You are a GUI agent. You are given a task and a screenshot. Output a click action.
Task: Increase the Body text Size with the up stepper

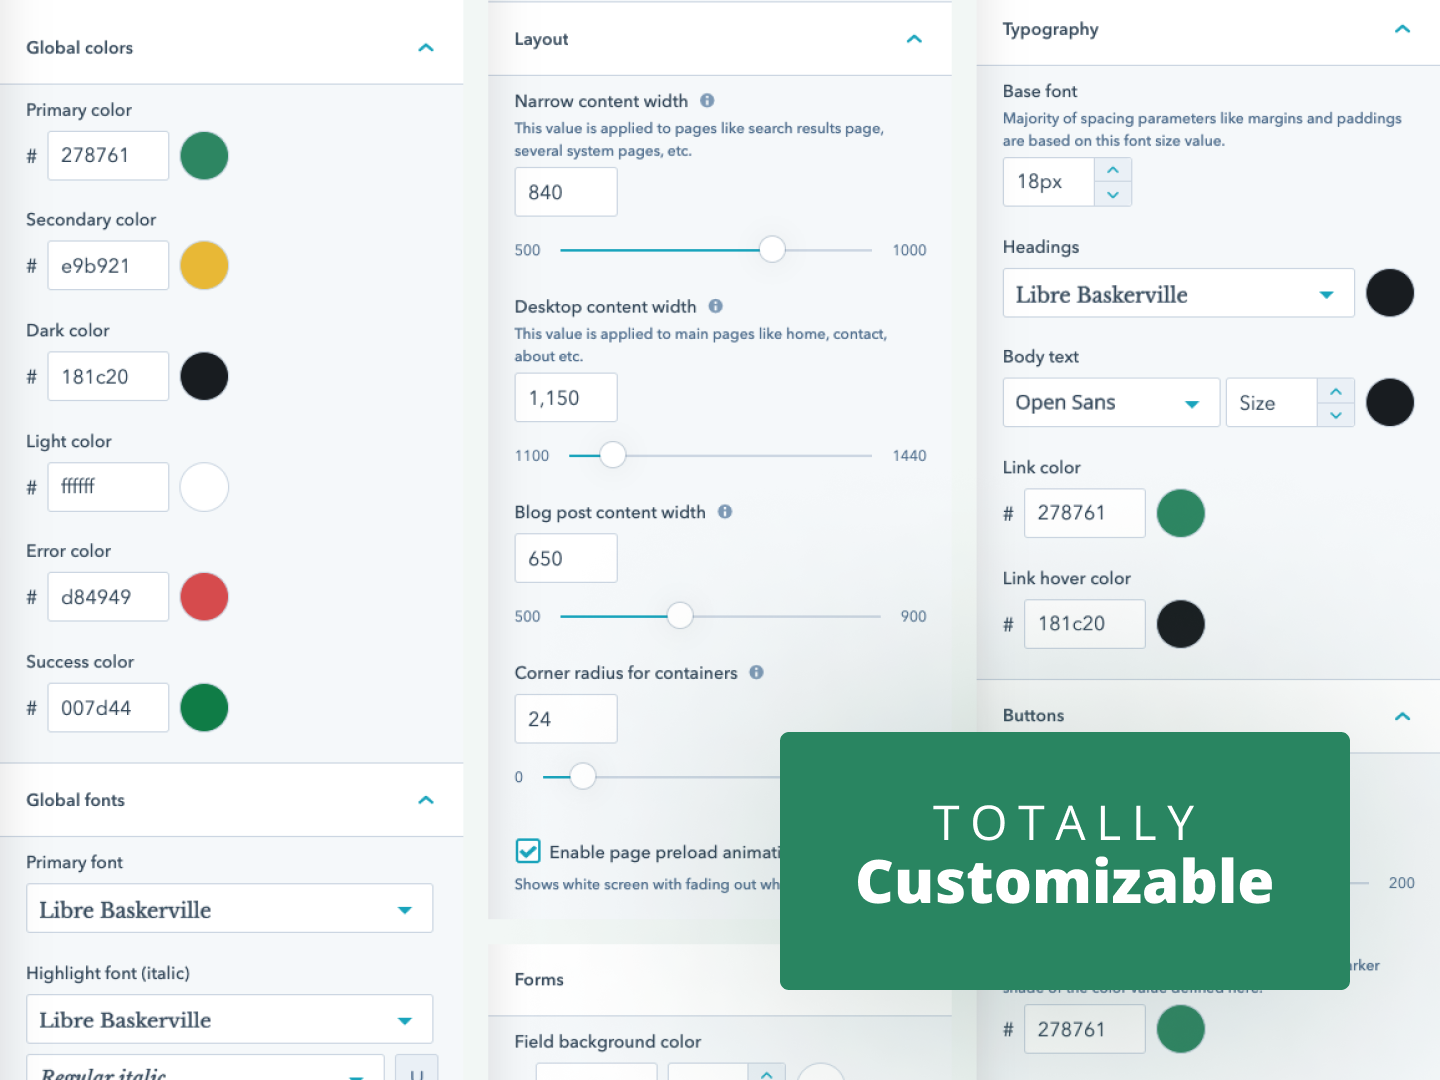coord(1336,390)
